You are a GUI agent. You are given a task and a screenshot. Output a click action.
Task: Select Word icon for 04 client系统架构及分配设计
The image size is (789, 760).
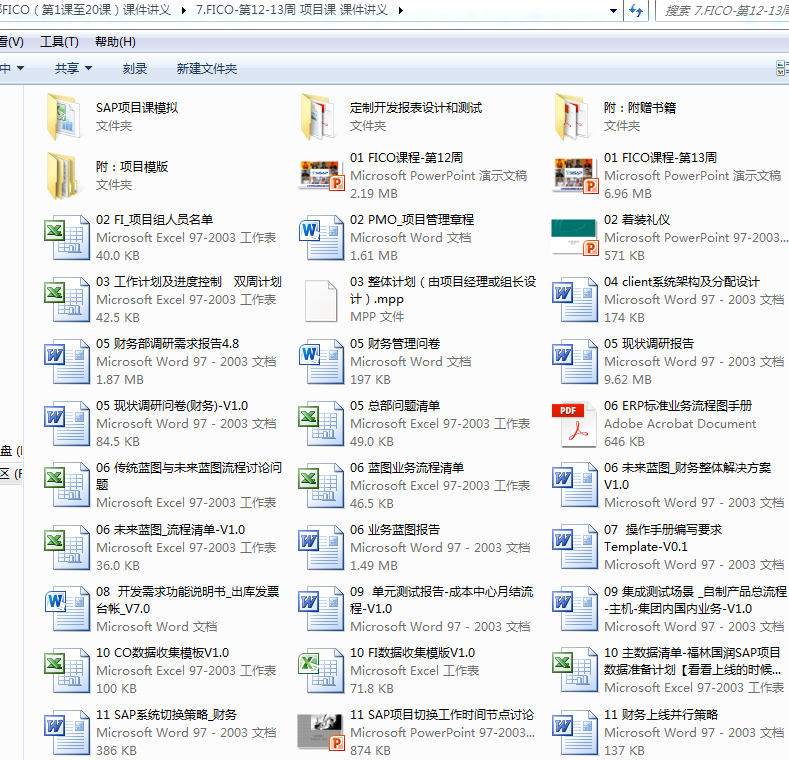(574, 299)
